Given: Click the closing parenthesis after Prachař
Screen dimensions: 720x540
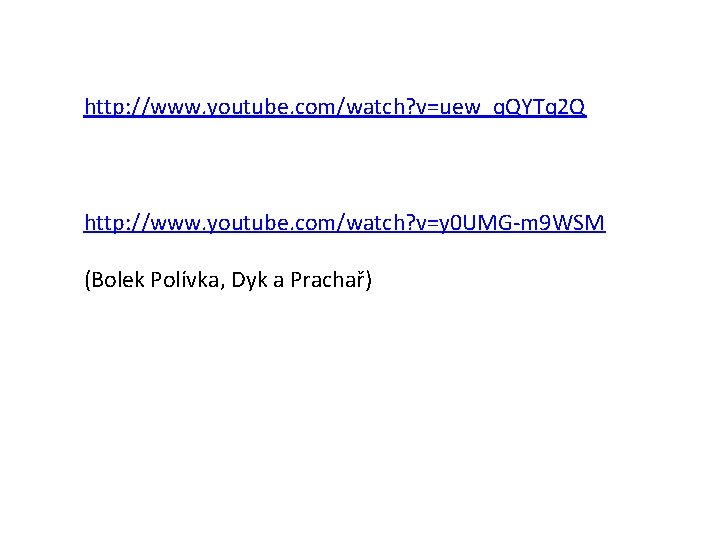Looking at the screenshot, I should tap(369, 280).
